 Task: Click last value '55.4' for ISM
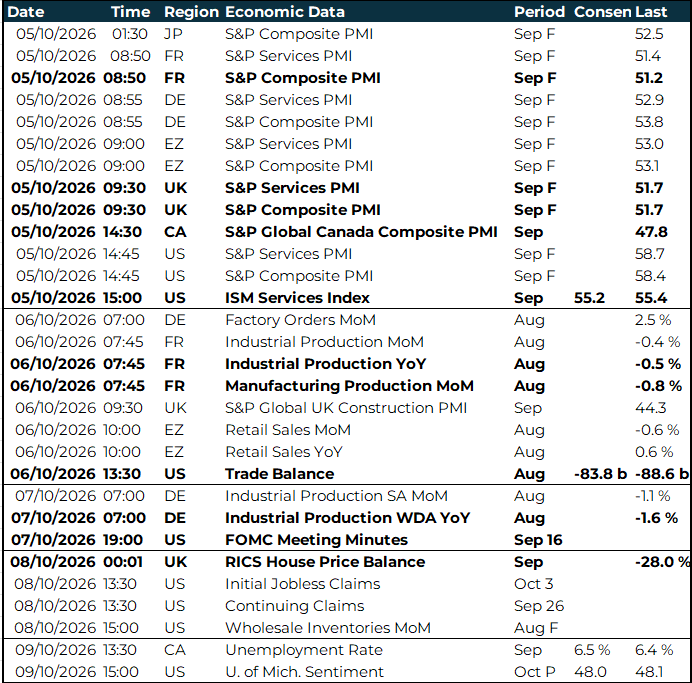[651, 298]
